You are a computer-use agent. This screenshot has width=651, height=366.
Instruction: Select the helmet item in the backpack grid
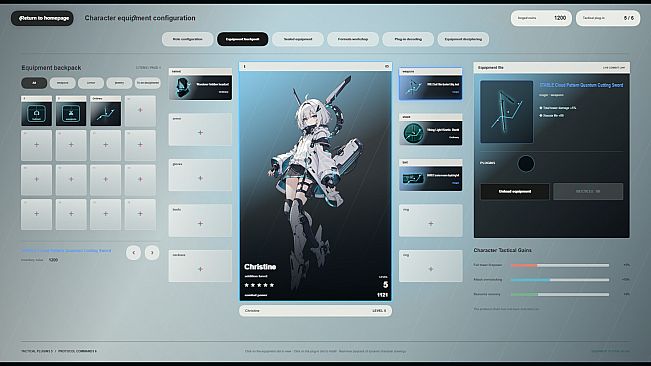(37, 111)
